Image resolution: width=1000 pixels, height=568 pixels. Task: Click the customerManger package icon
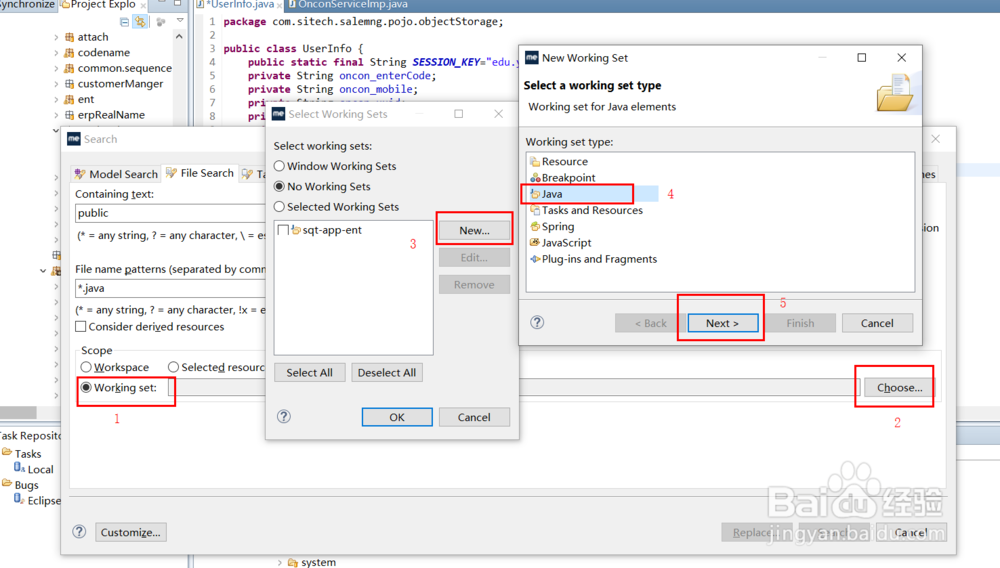click(x=70, y=84)
